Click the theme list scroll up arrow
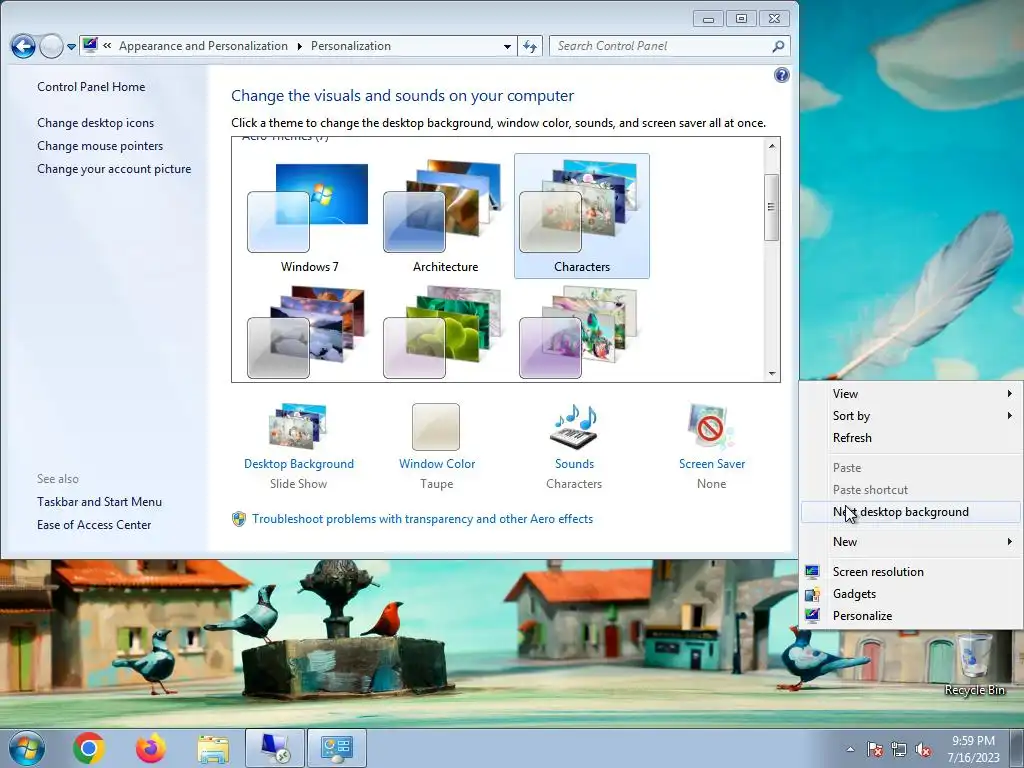The image size is (1024, 768). pyautogui.click(x=772, y=146)
